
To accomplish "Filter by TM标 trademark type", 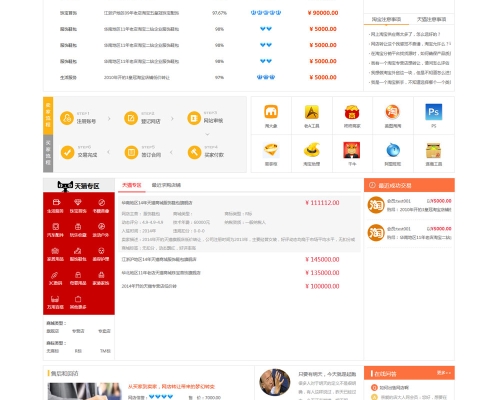I will click(105, 351).
